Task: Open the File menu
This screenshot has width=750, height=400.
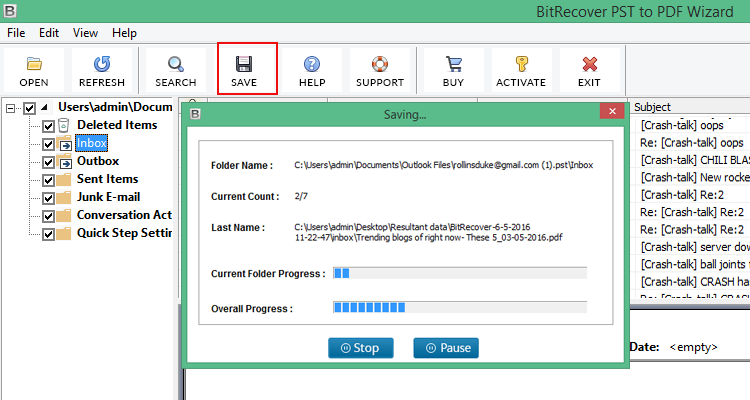Action: pos(16,33)
